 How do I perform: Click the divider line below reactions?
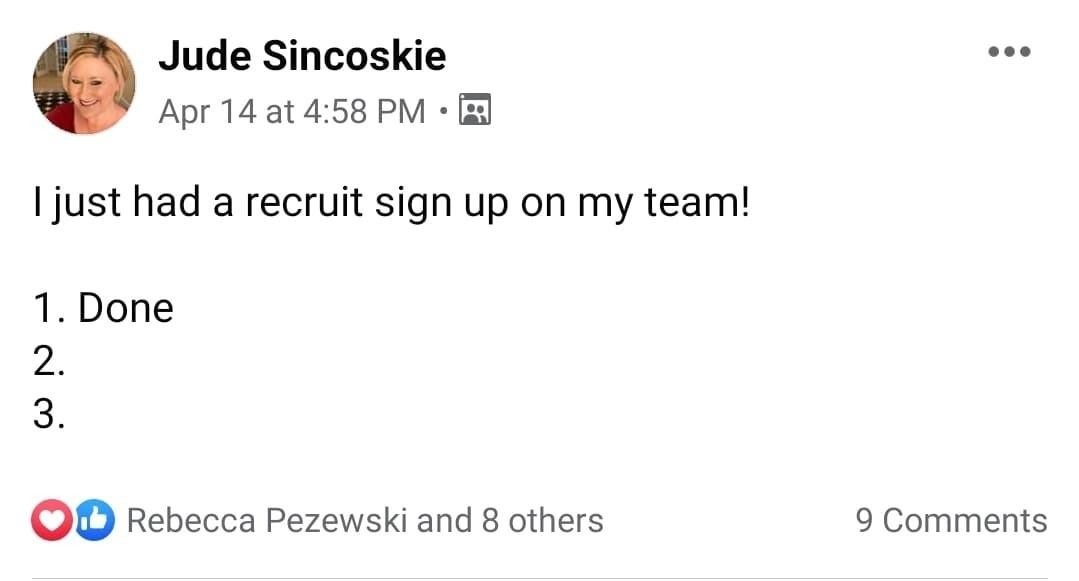540,578
